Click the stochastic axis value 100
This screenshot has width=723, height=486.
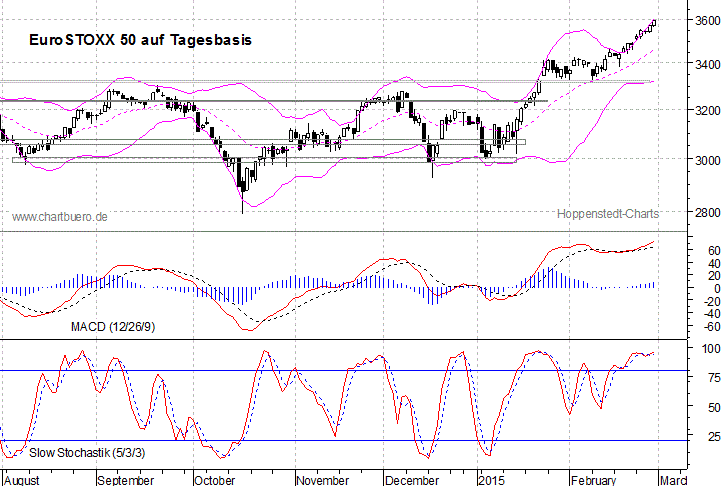tap(711, 349)
